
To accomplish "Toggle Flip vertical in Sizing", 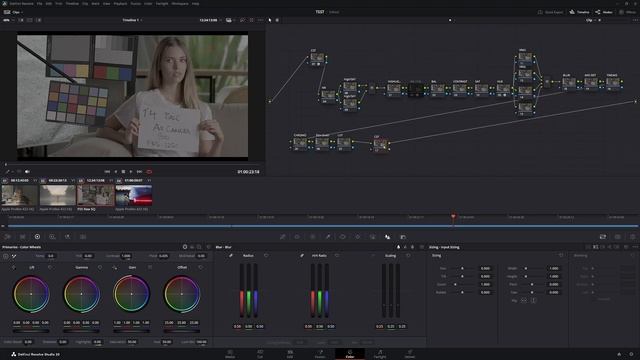I will tap(533, 300).
